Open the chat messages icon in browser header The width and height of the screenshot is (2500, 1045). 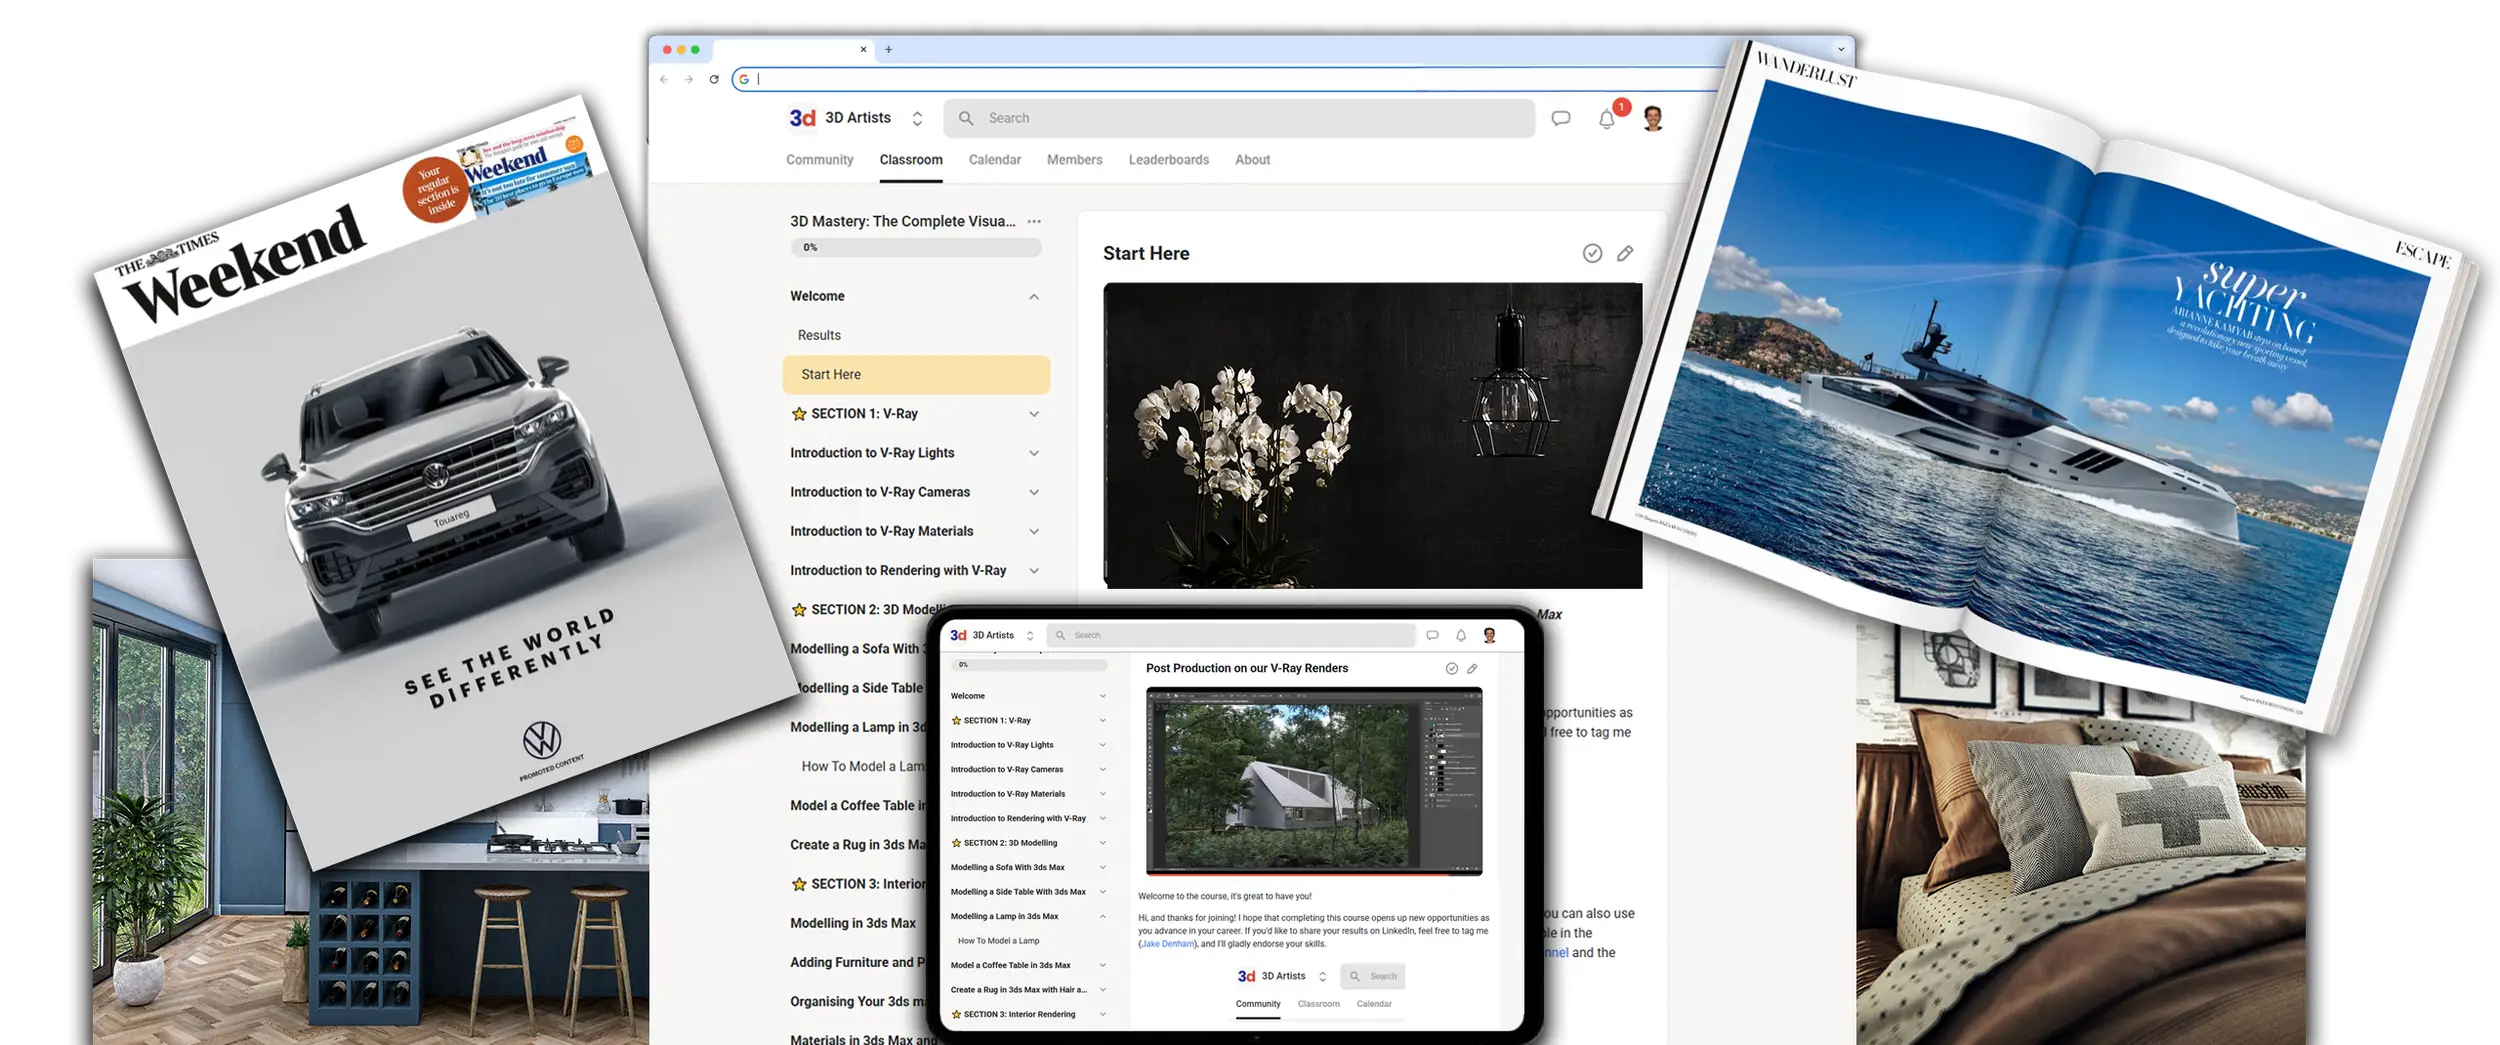pyautogui.click(x=1560, y=119)
